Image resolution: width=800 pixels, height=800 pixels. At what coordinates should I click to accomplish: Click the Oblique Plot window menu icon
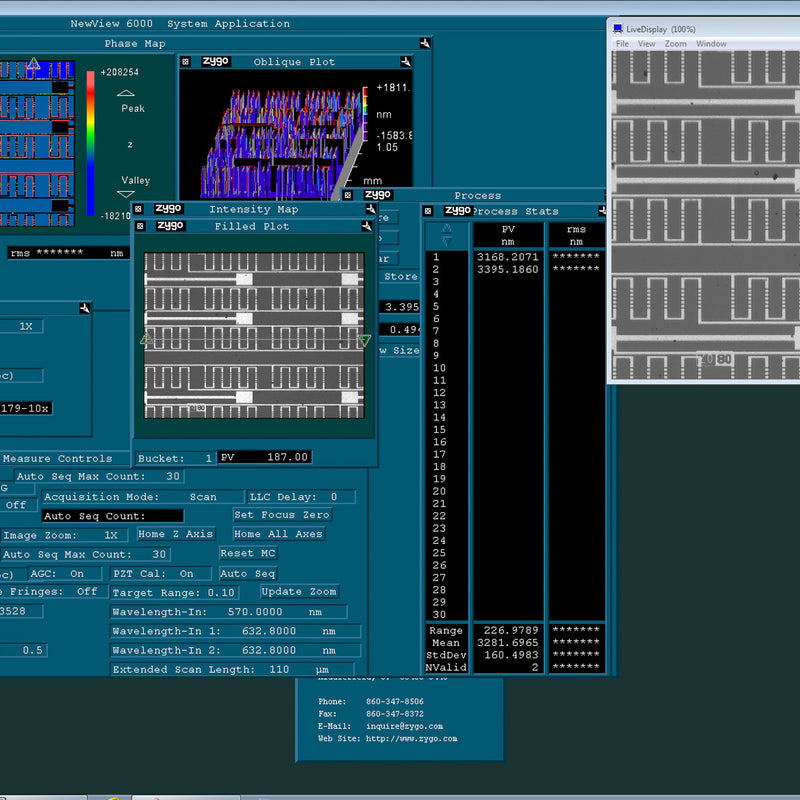[x=187, y=62]
